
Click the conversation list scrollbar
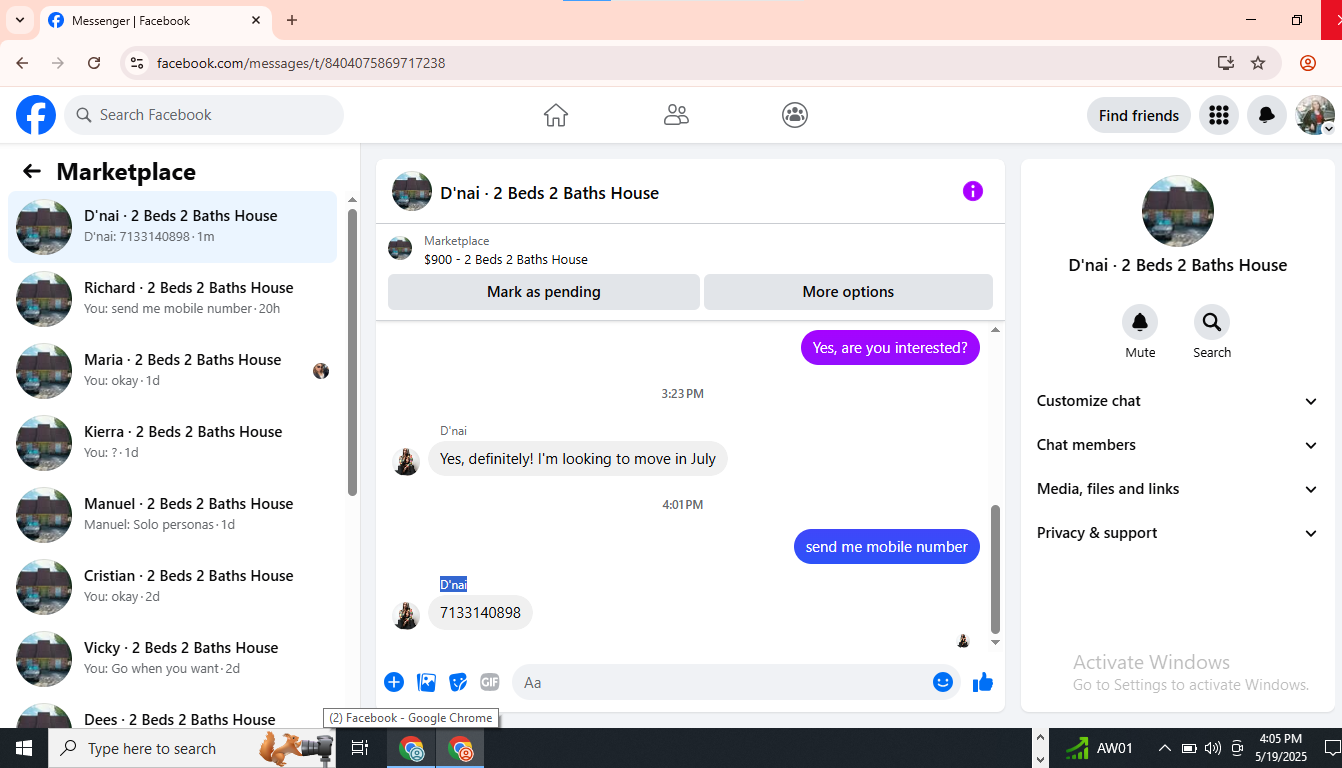[352, 352]
